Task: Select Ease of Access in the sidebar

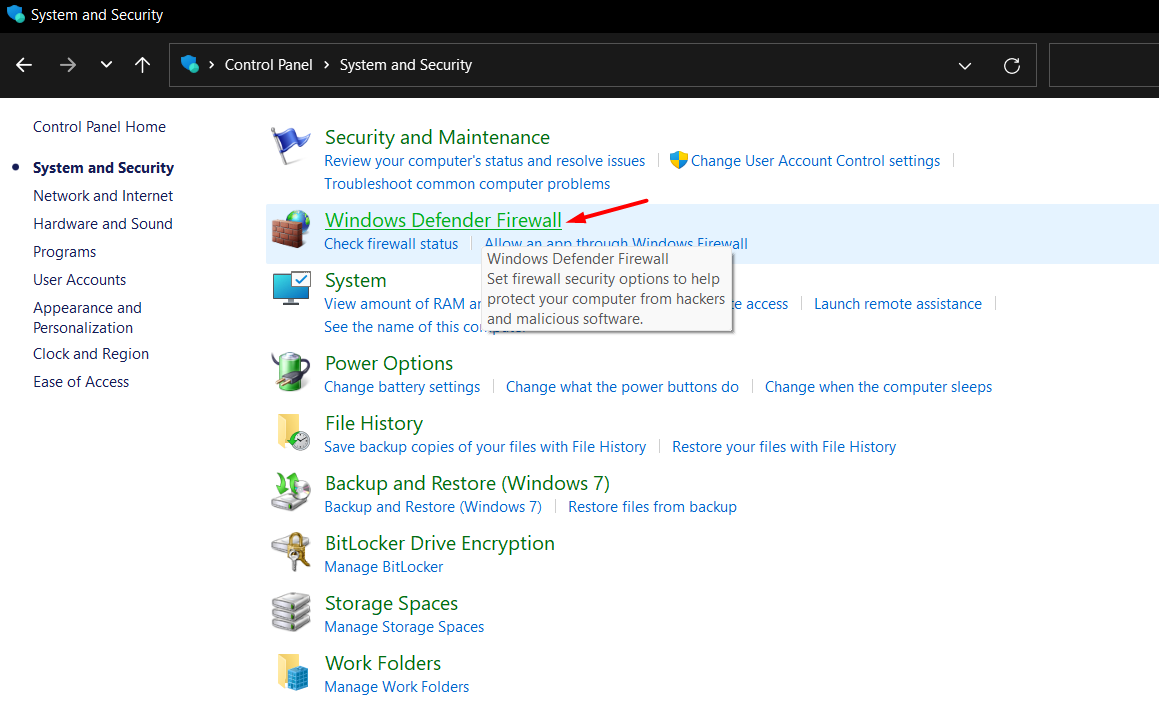Action: click(81, 382)
